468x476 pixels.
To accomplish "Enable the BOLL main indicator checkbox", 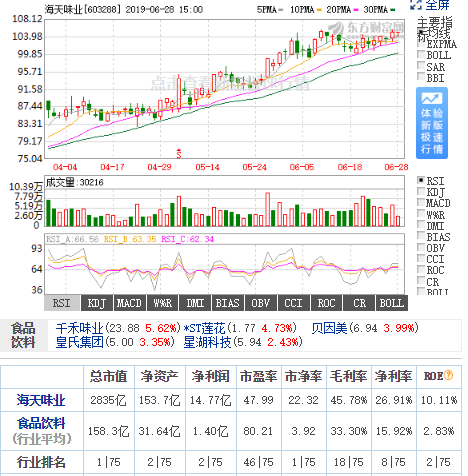I will click(x=421, y=54).
